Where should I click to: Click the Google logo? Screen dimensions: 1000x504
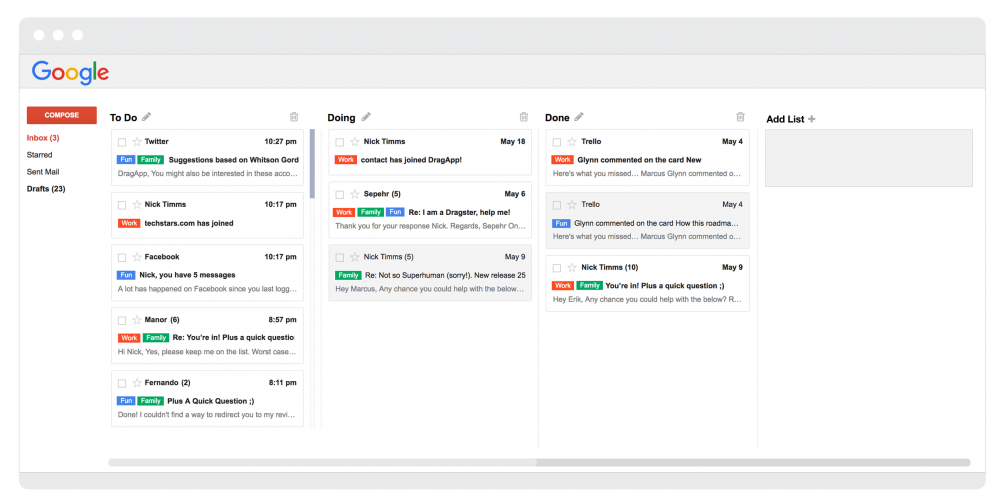(x=70, y=72)
